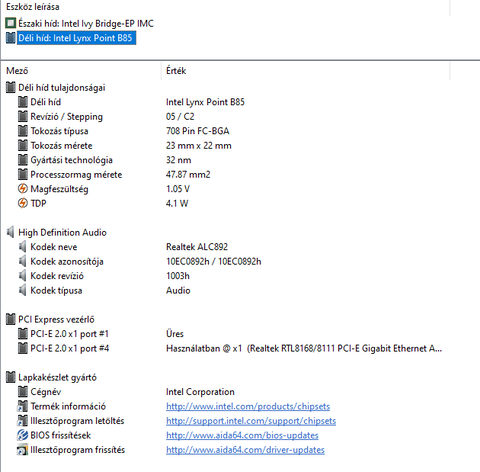Click the Érték column header
The image size is (480, 472).
tap(176, 71)
